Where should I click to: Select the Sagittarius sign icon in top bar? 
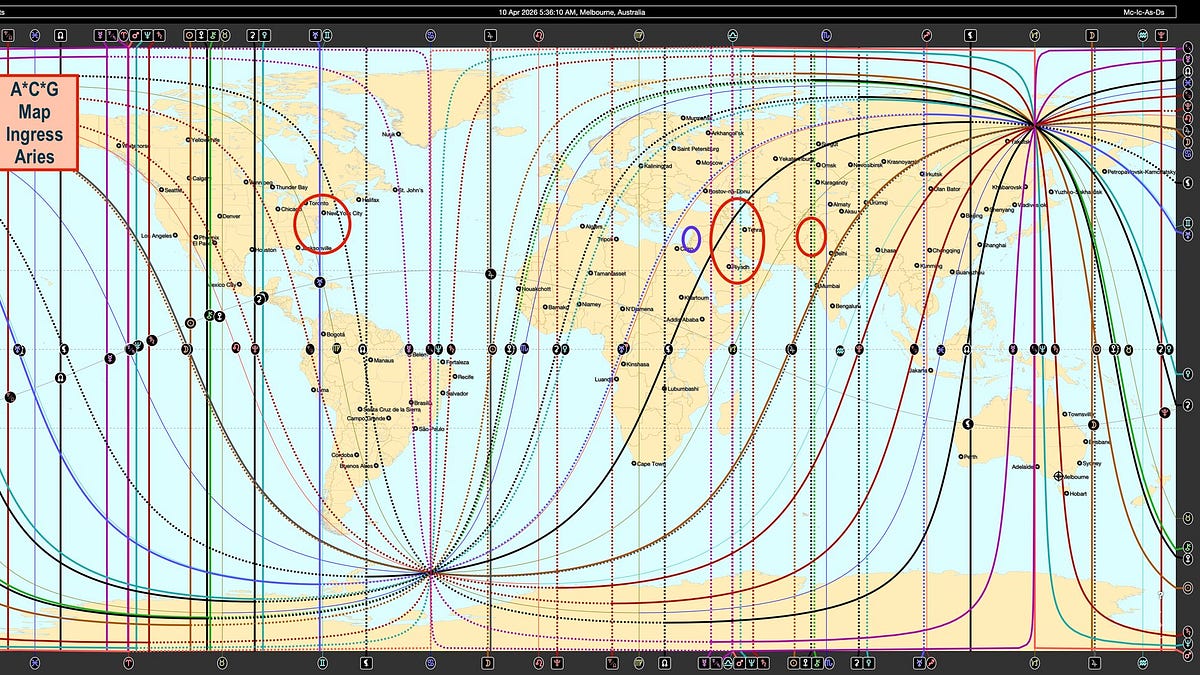point(929,34)
